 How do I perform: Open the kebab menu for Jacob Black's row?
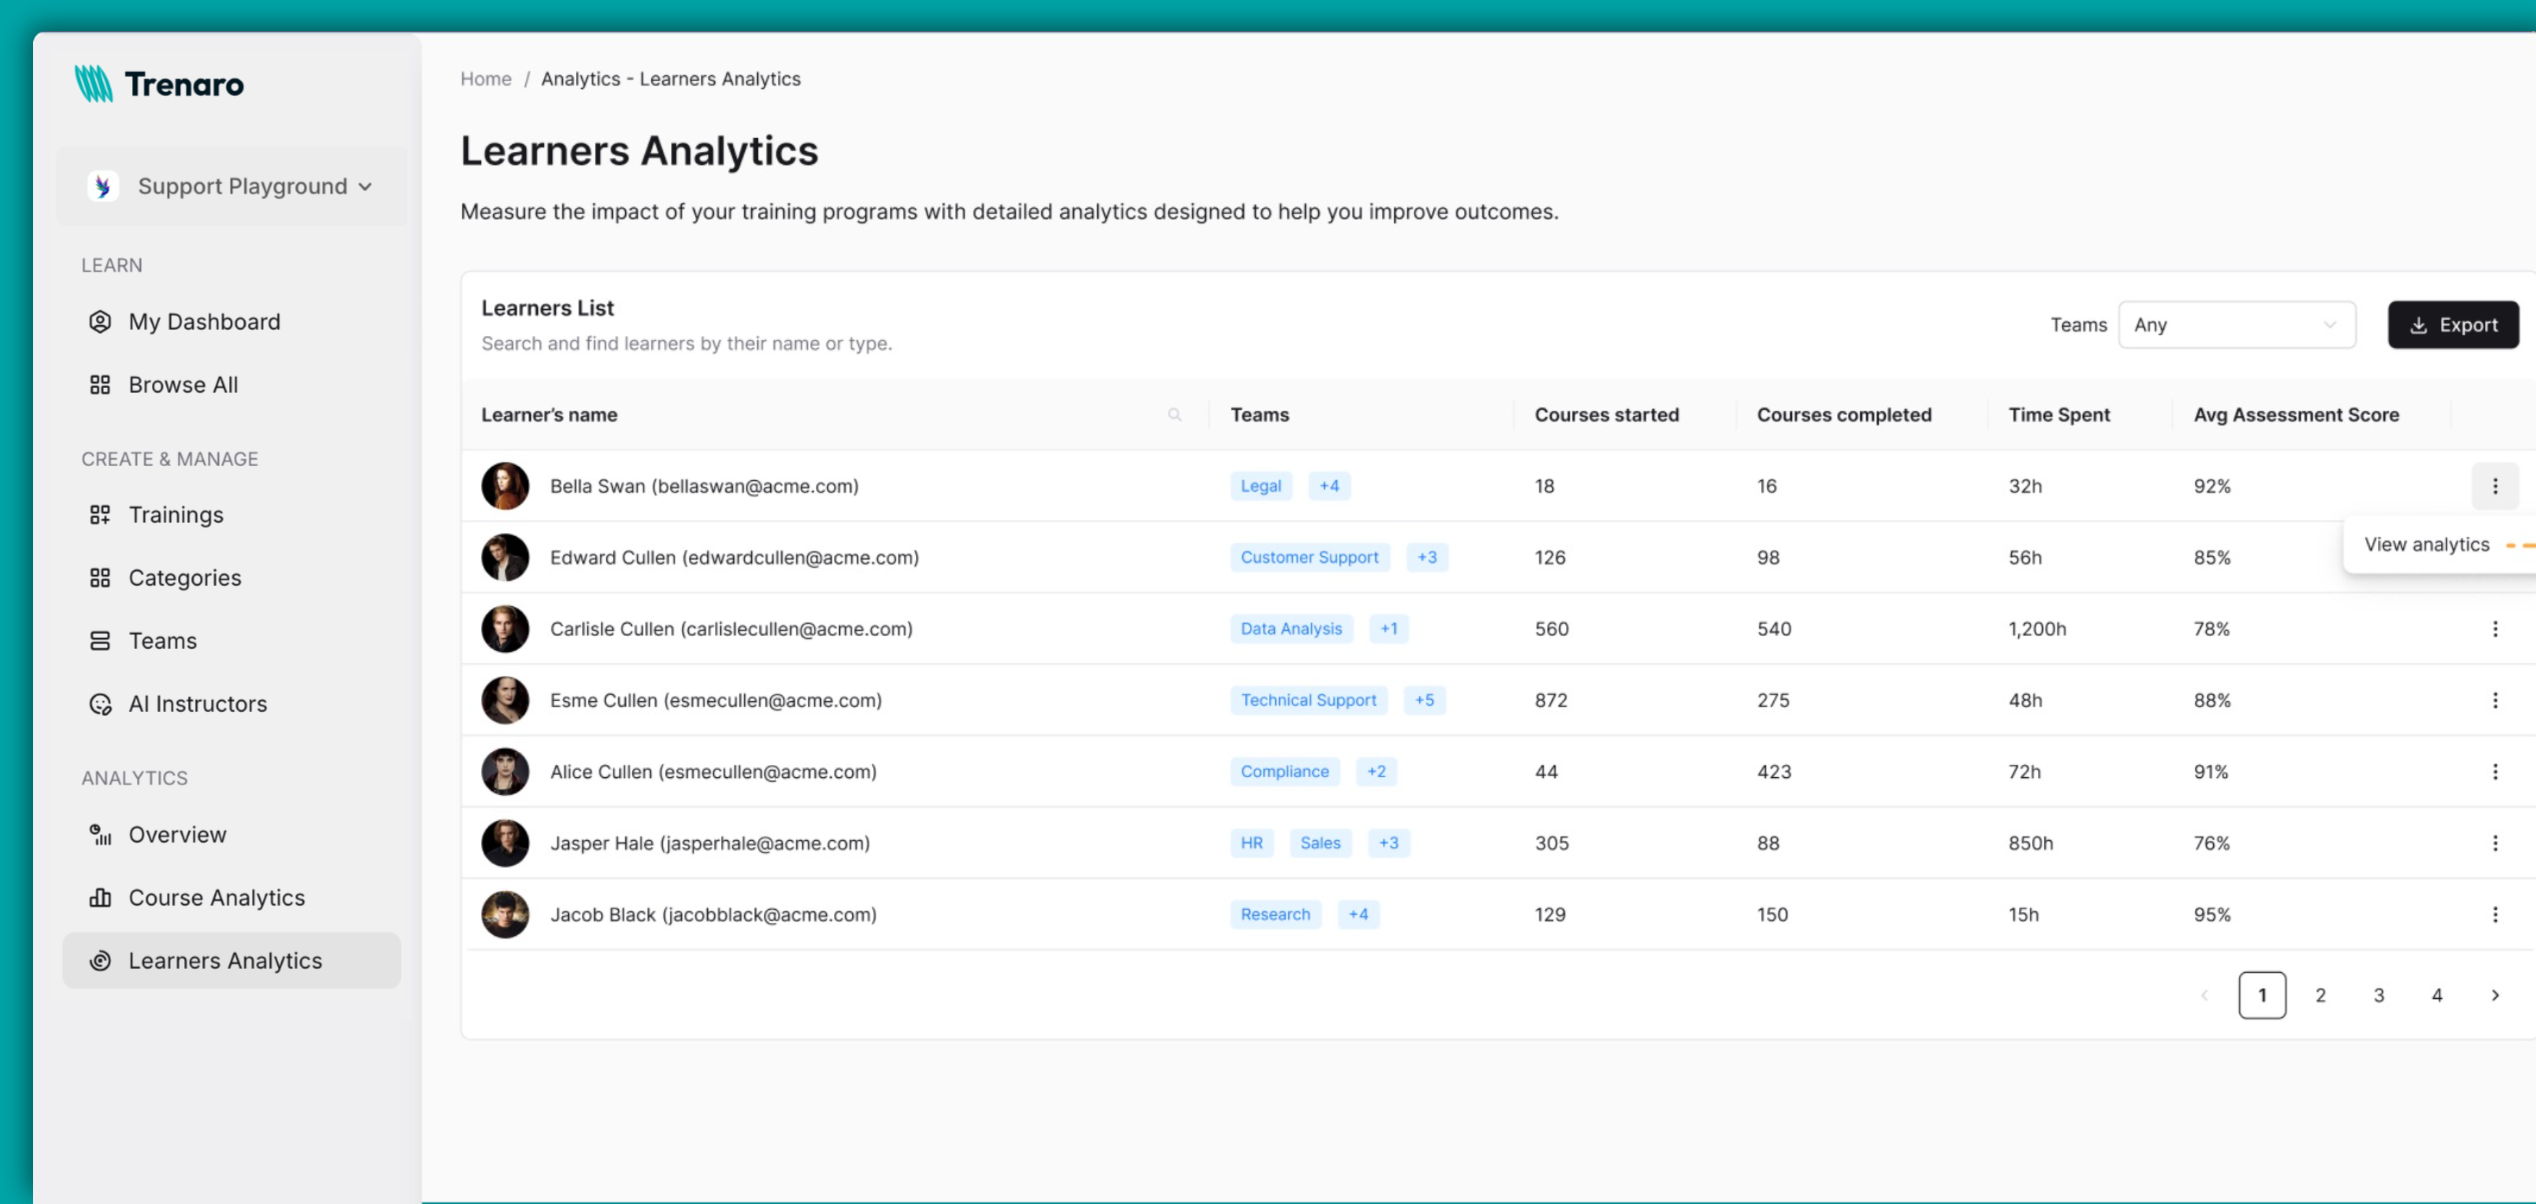point(2496,913)
